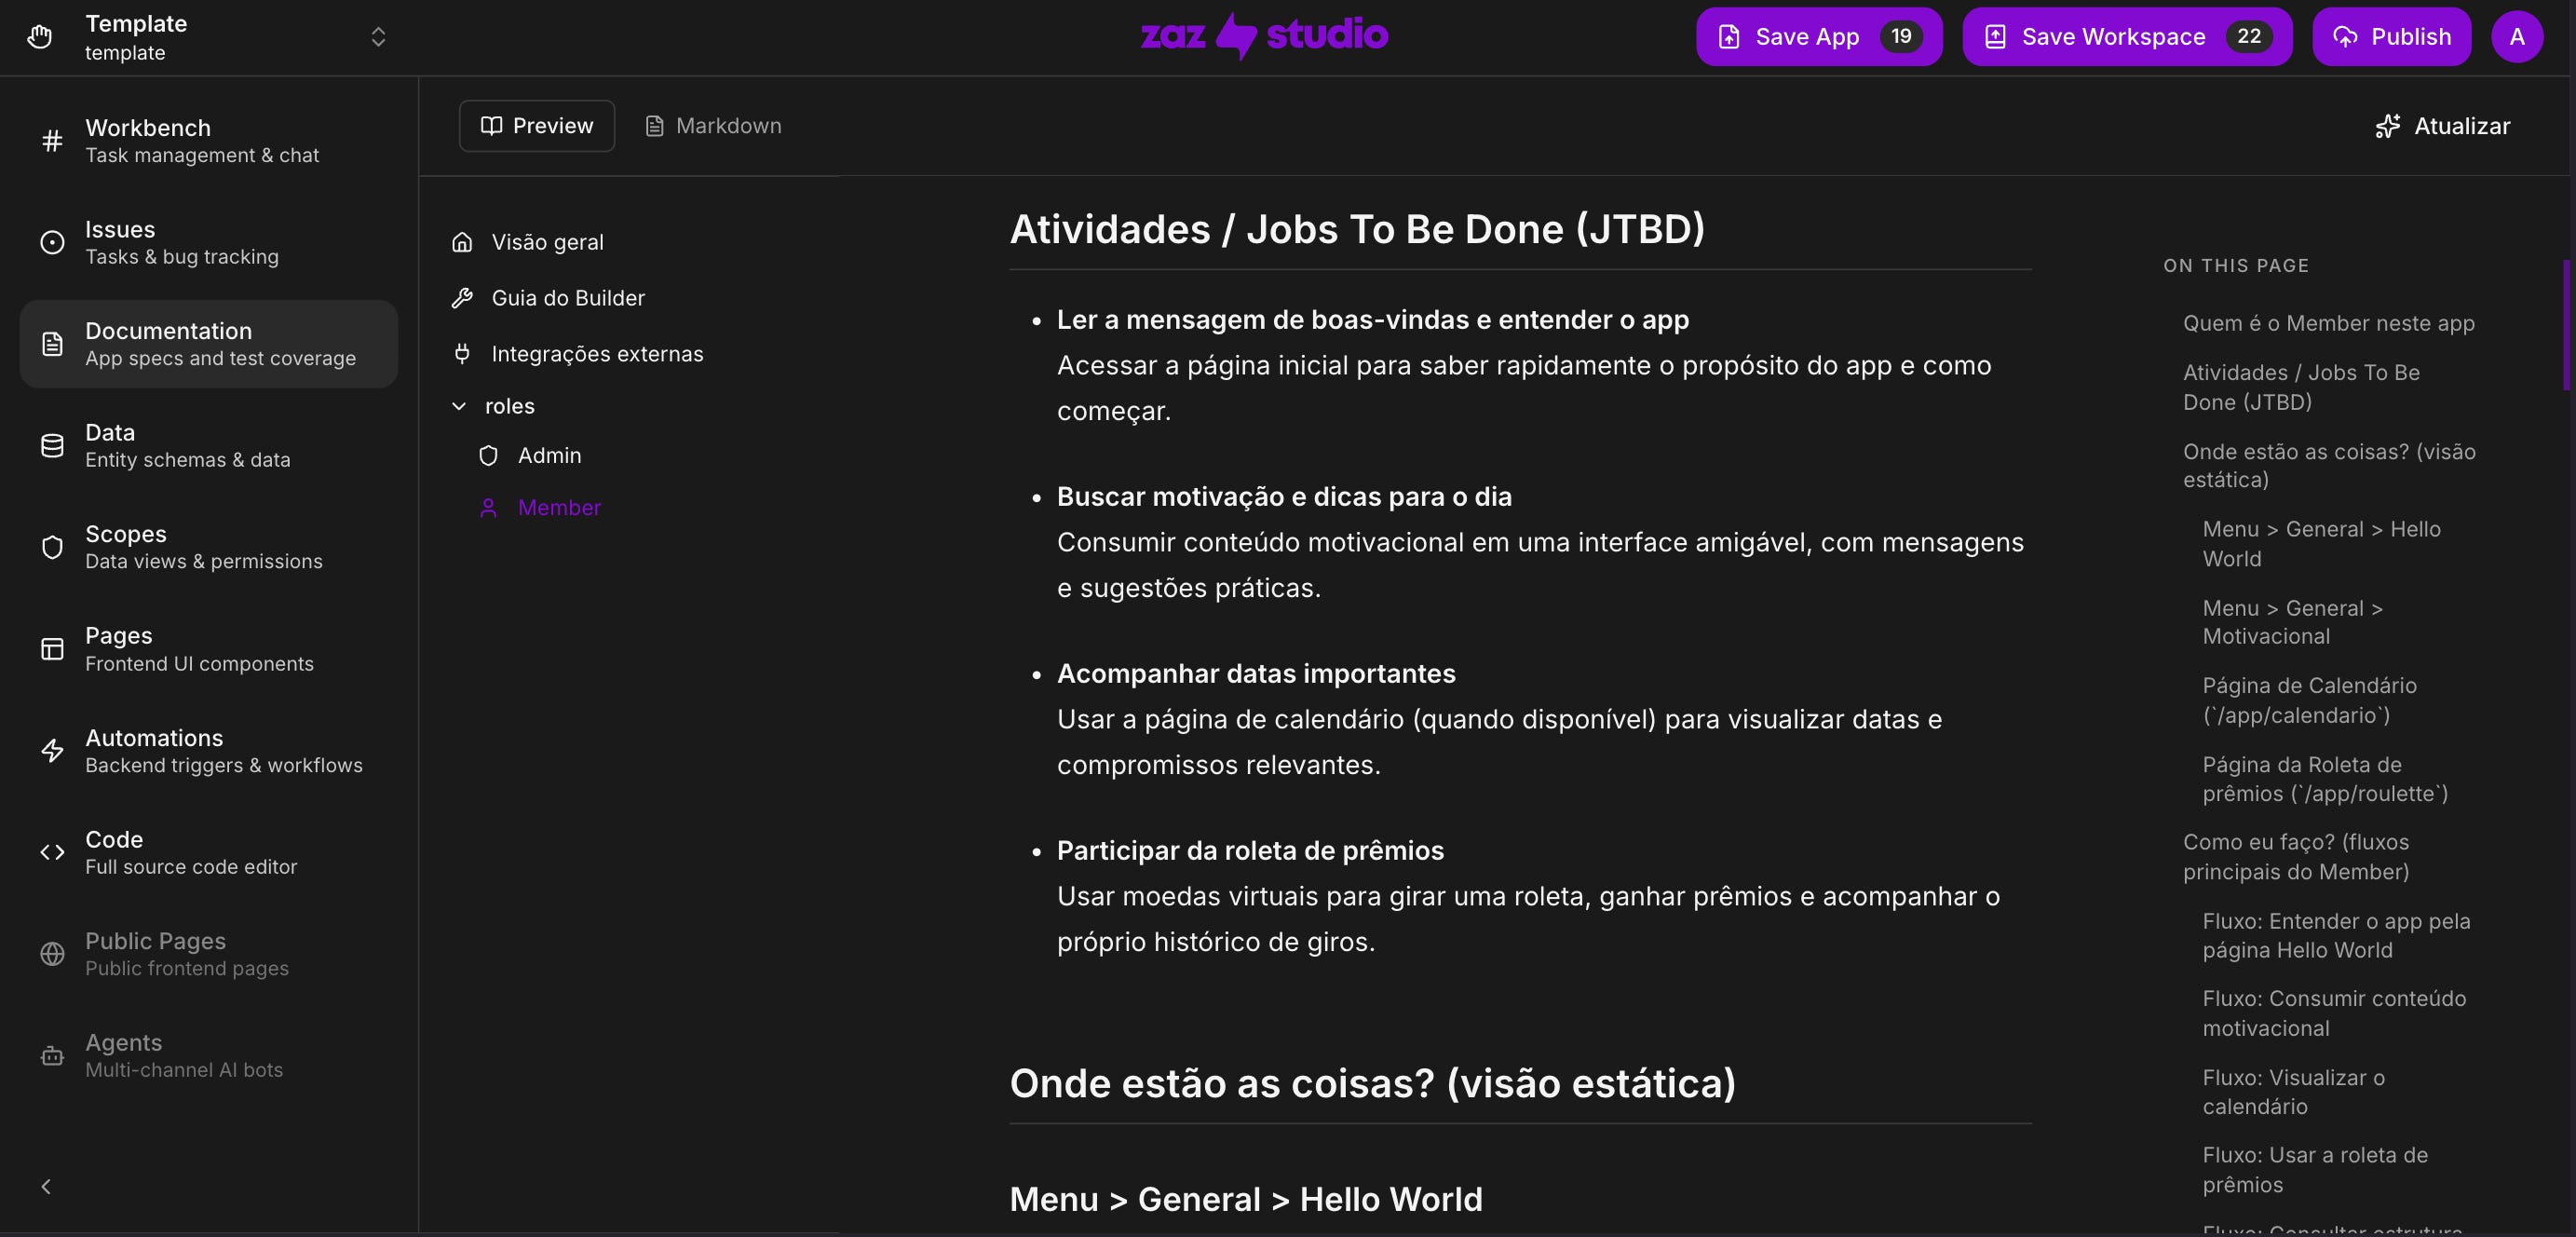Click the Atualizar button
Screen dimensions: 2576x1237
coord(2442,126)
